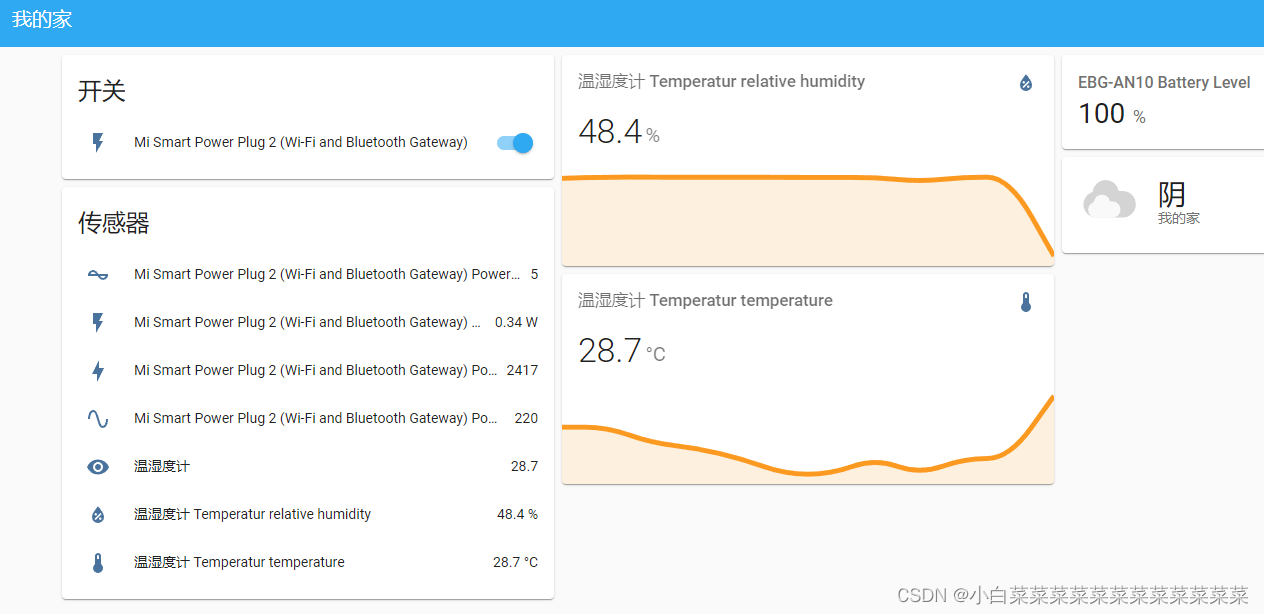Image resolution: width=1264 pixels, height=614 pixels.
Task: Open the 我的家 dashboard title
Action: pos(42,20)
